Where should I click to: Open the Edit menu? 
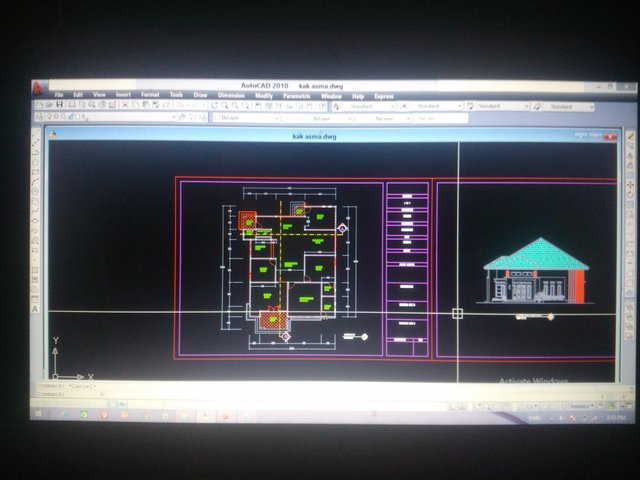pos(78,95)
